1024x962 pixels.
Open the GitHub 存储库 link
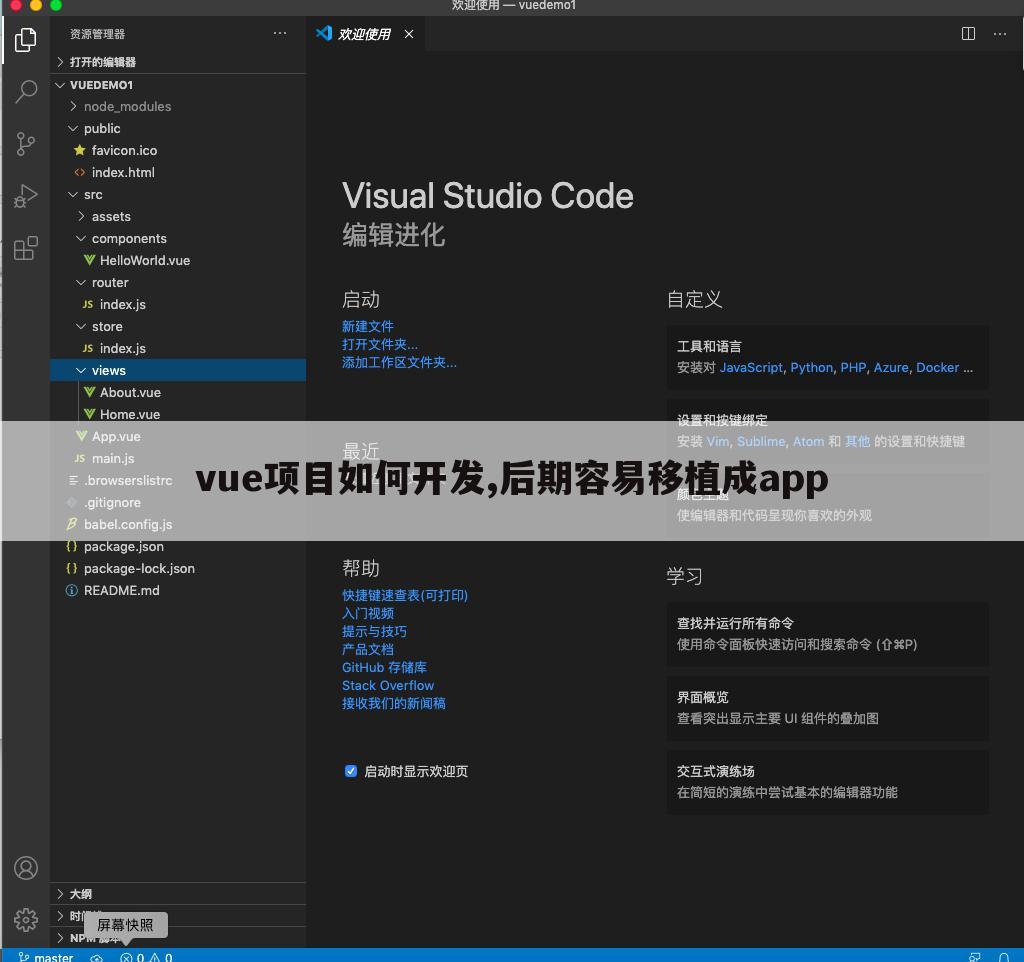(x=385, y=667)
